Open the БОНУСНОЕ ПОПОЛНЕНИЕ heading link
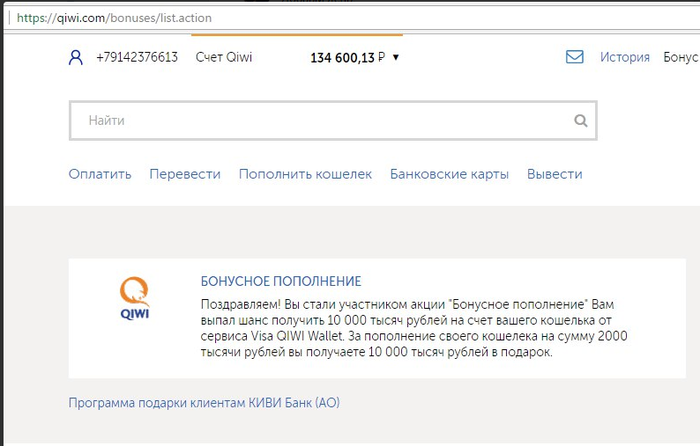Viewport: 700px width, 446px height. pyautogui.click(x=281, y=281)
